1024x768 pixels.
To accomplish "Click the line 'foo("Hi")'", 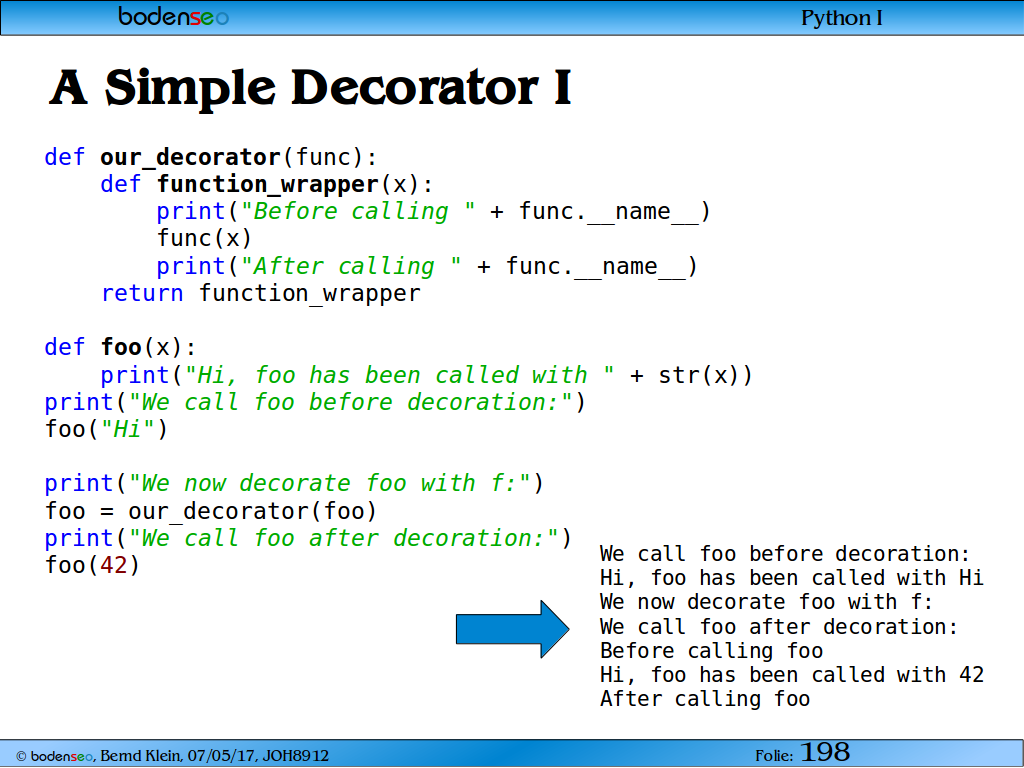I will pos(106,430).
